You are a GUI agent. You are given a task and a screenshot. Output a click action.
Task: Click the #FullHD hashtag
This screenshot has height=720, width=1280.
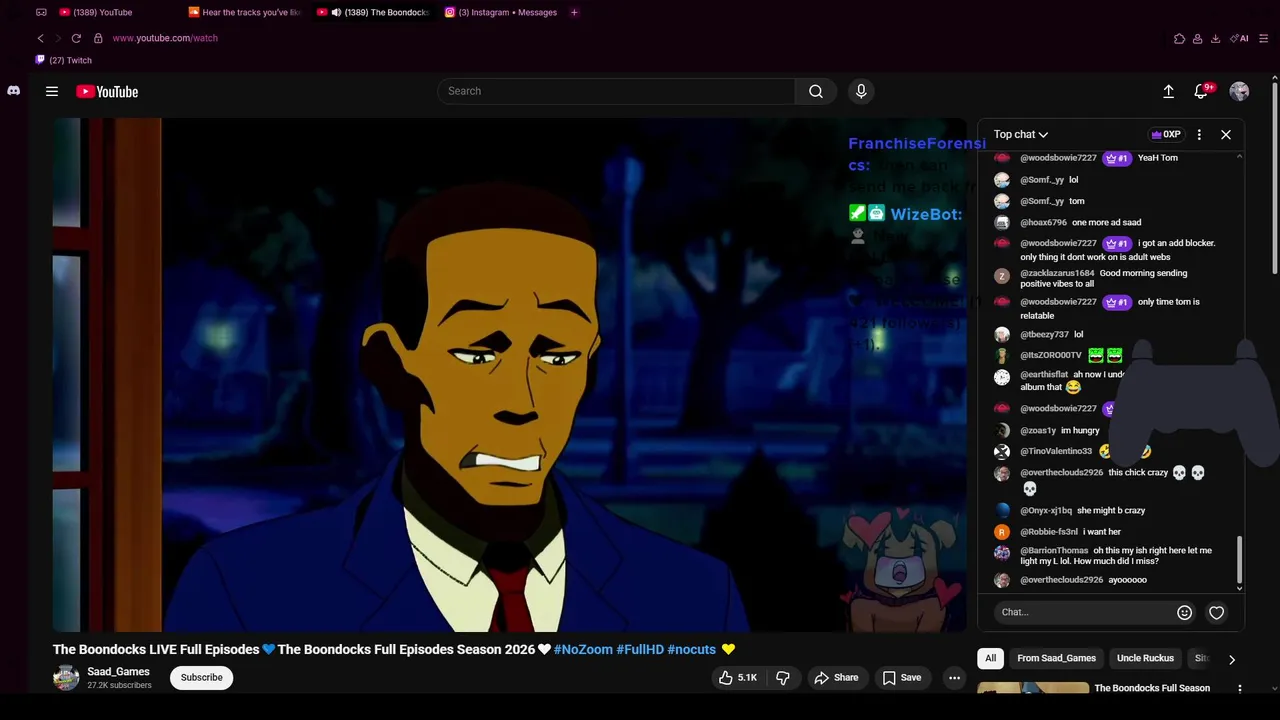coord(640,649)
